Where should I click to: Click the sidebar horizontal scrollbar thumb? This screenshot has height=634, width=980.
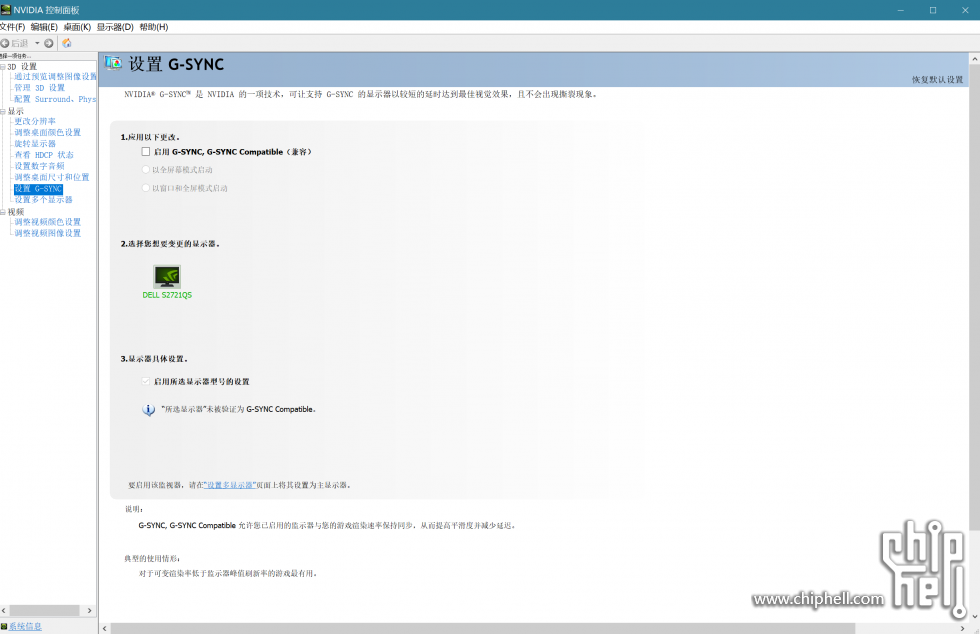44,610
